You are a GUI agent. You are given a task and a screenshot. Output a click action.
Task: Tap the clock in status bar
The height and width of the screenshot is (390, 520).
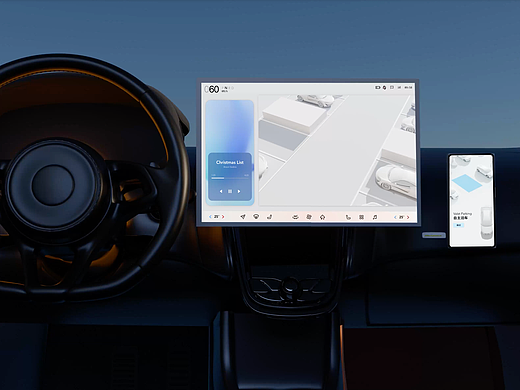point(408,88)
